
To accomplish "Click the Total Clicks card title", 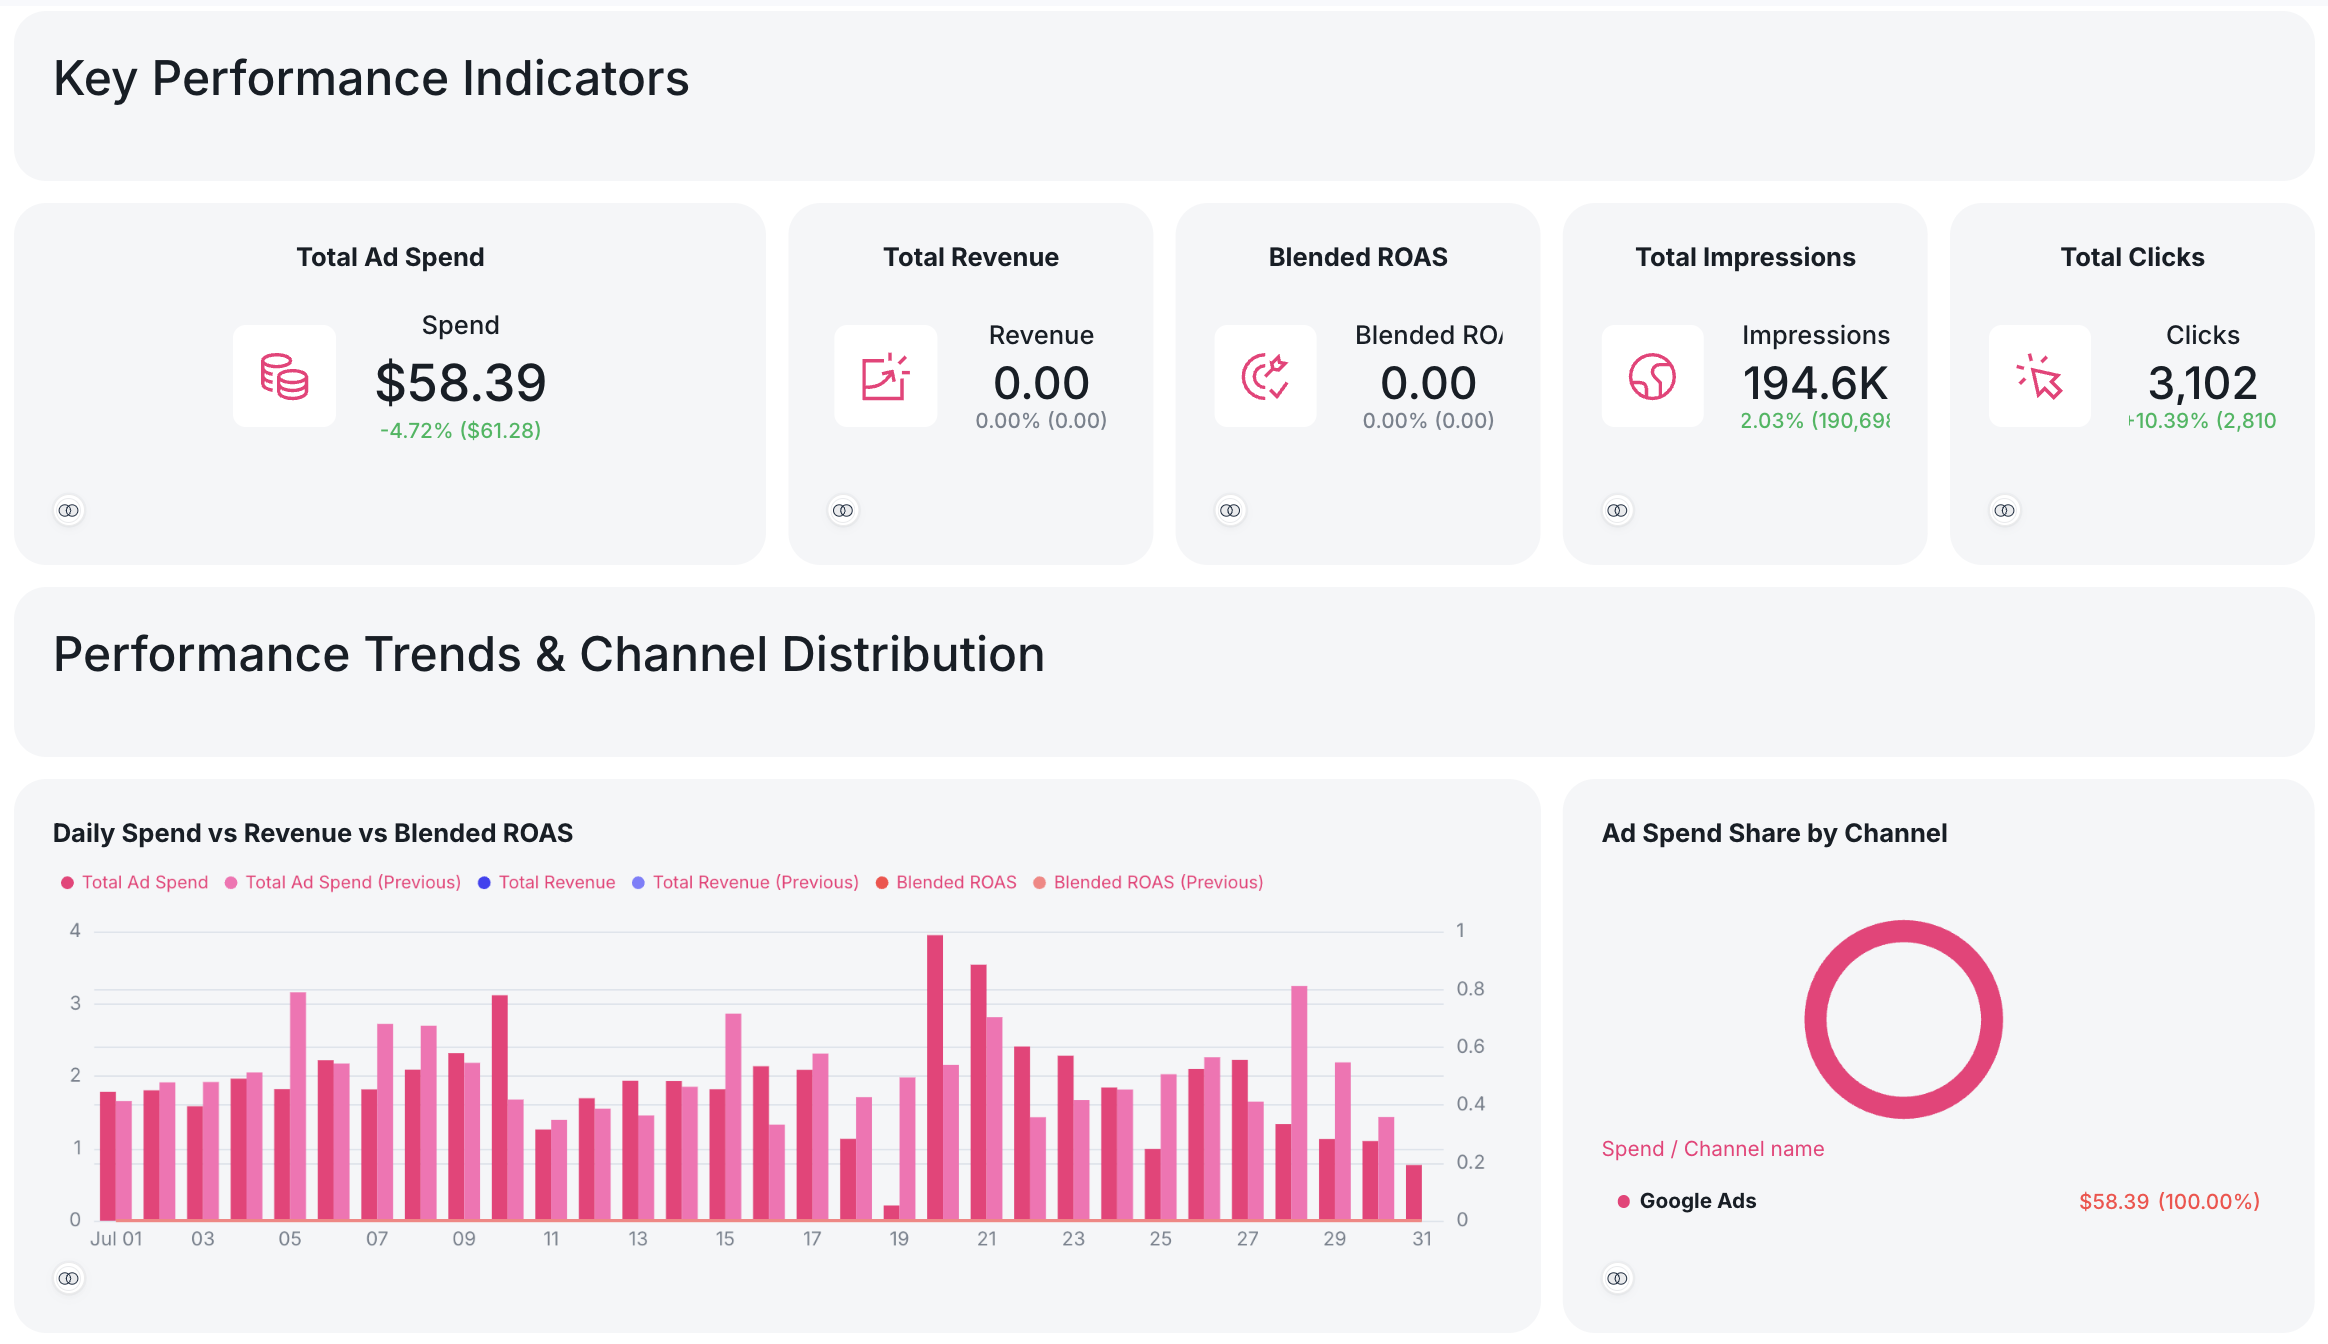I will coord(2133,258).
